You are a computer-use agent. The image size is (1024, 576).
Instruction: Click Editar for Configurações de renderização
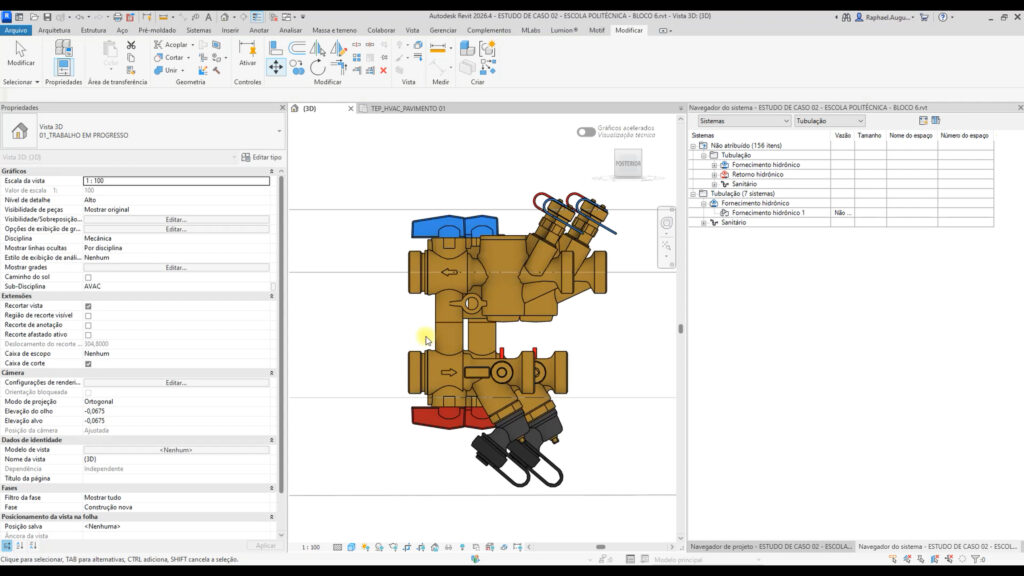[x=176, y=383]
